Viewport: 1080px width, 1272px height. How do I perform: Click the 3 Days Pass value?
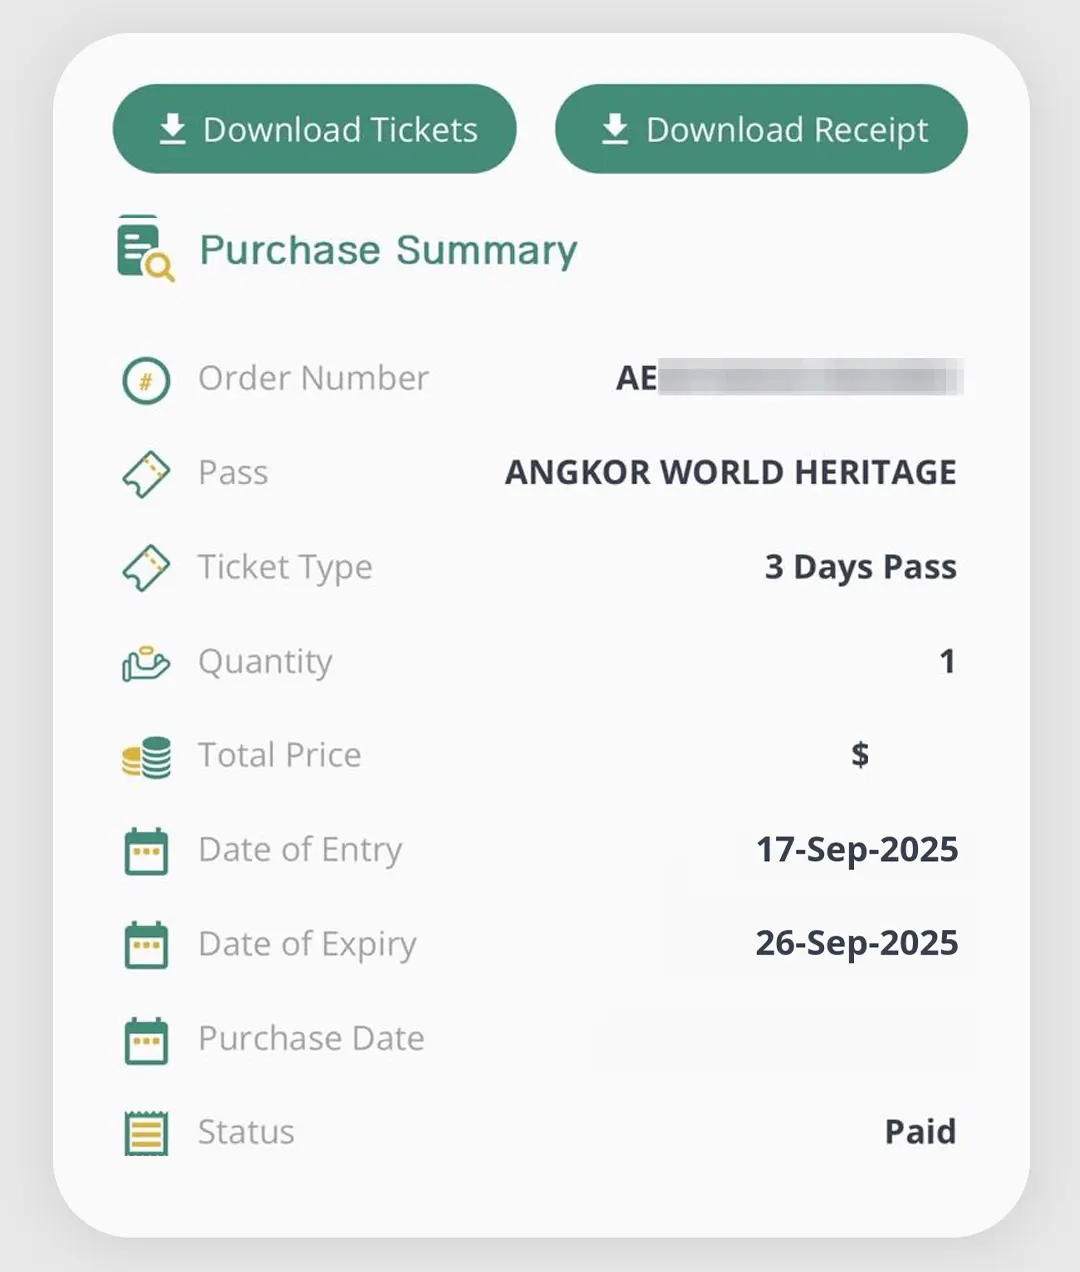tap(860, 567)
